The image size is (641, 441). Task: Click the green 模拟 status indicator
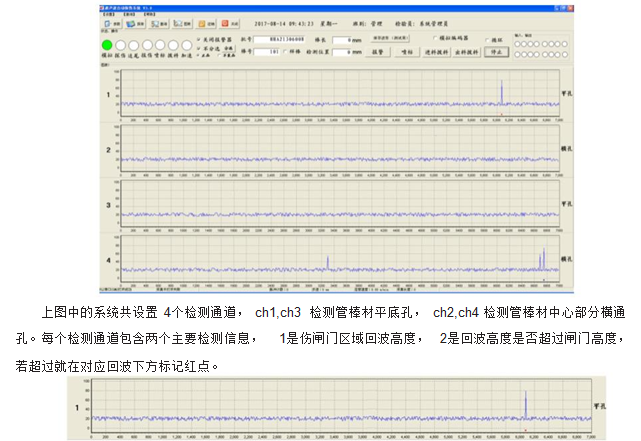click(107, 45)
